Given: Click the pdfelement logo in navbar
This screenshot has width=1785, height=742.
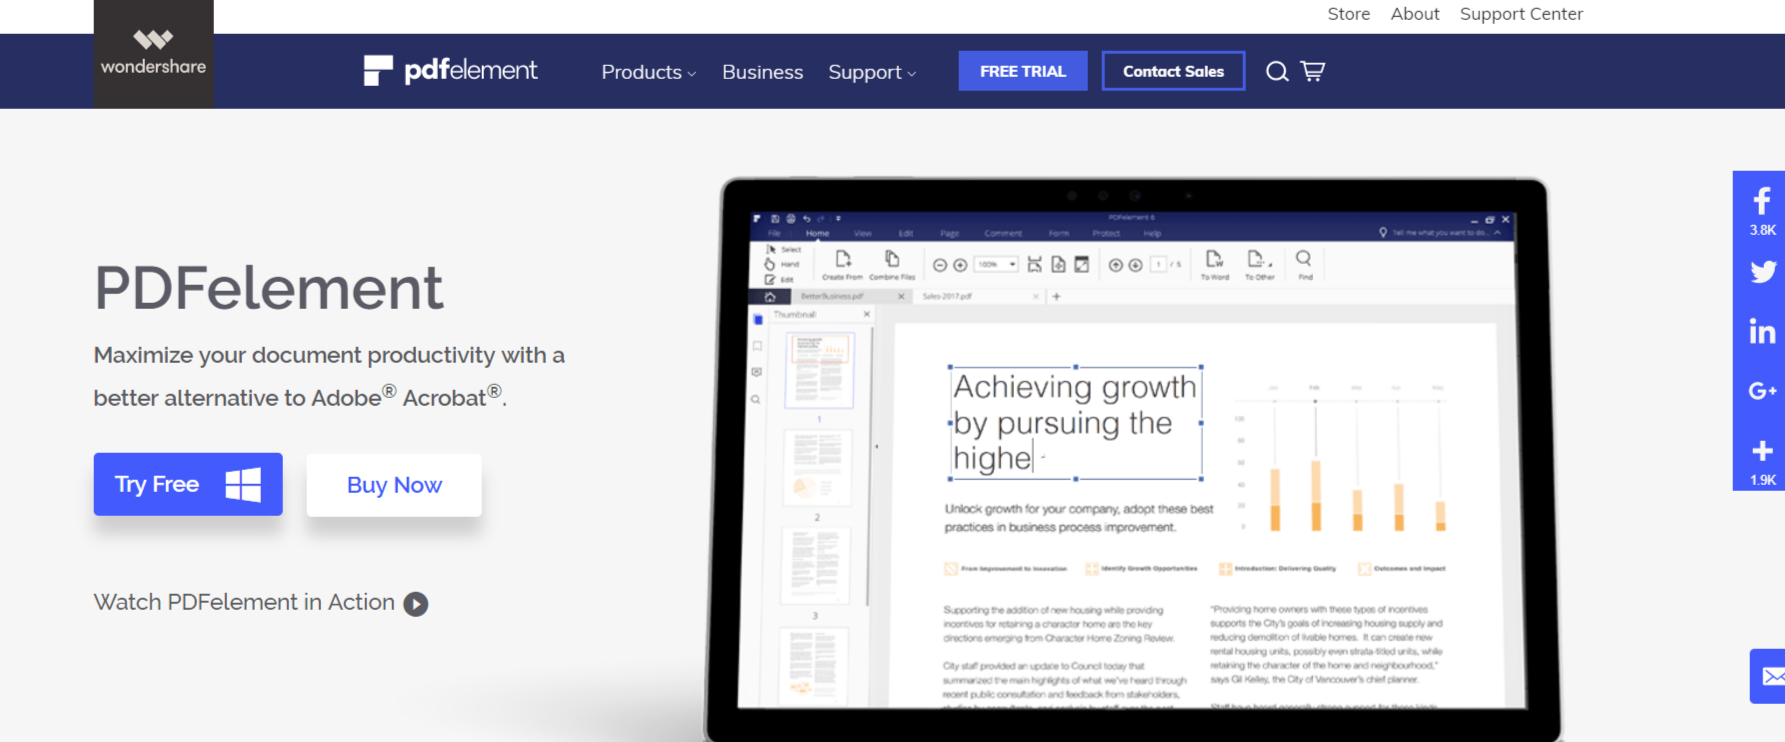Looking at the screenshot, I should pos(451,71).
